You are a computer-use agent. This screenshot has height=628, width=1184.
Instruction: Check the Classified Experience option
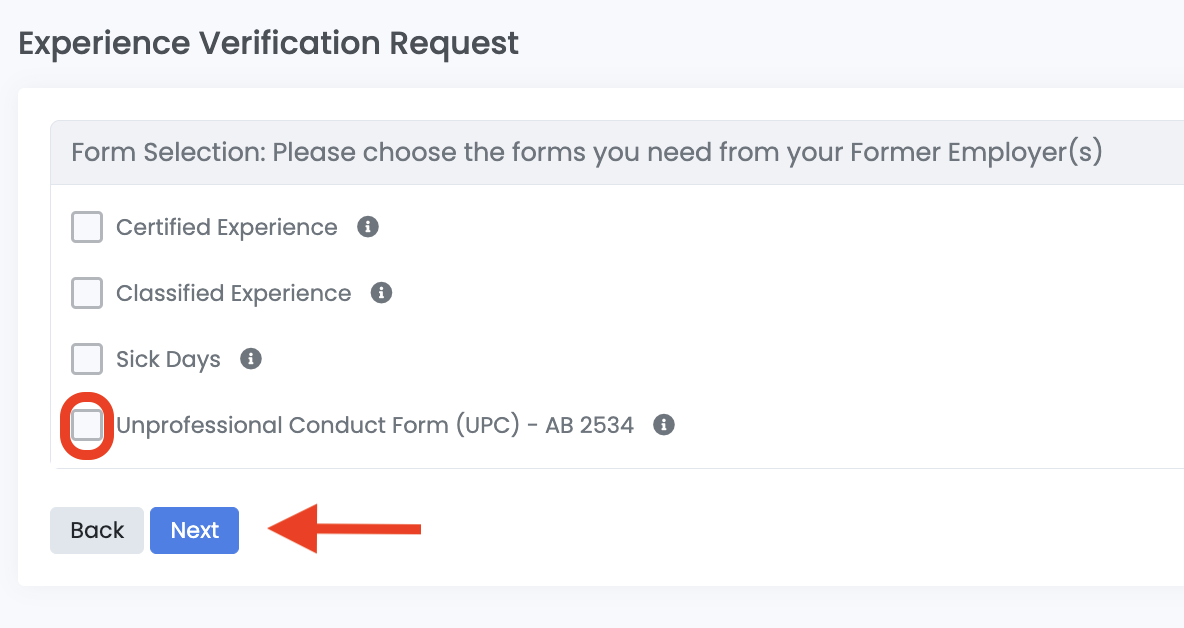86,293
